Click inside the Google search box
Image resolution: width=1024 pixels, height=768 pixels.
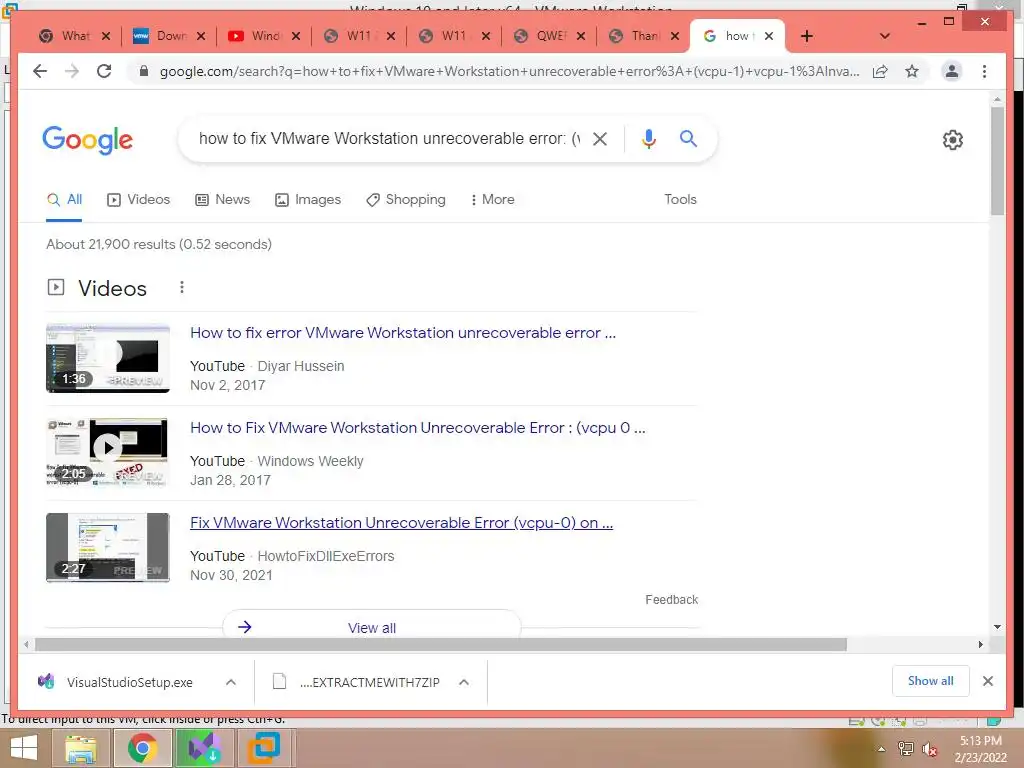coord(389,138)
